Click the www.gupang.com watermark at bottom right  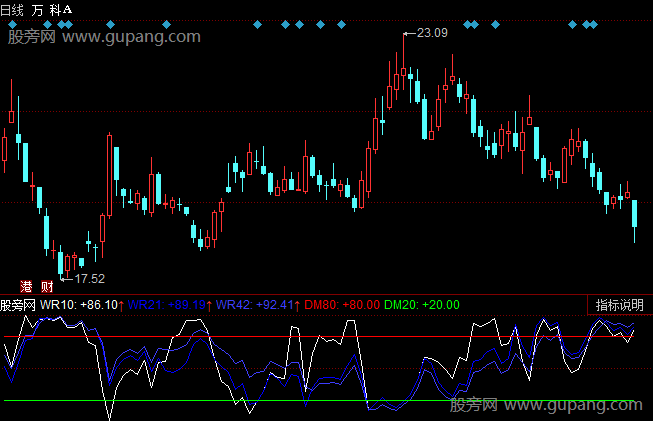point(546,405)
